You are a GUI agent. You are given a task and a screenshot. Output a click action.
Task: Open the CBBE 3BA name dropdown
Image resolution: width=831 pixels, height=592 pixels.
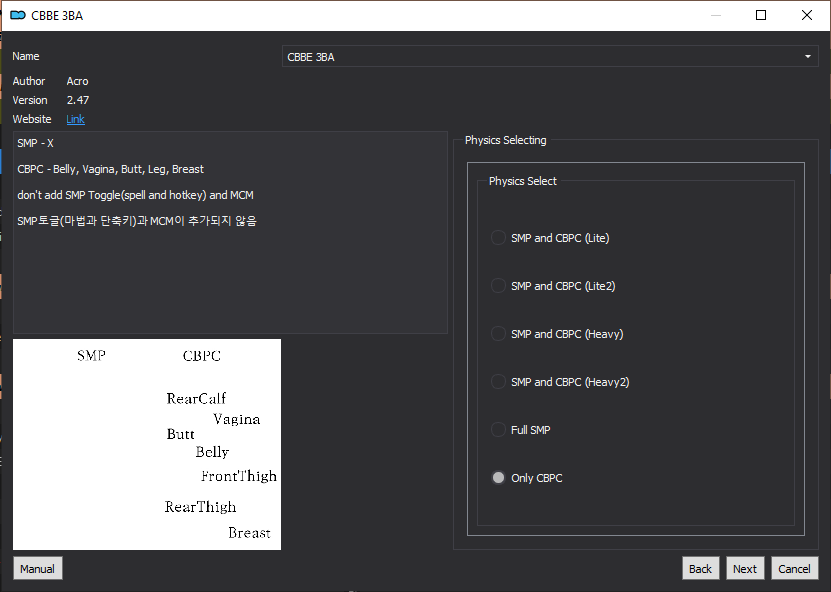pos(550,57)
